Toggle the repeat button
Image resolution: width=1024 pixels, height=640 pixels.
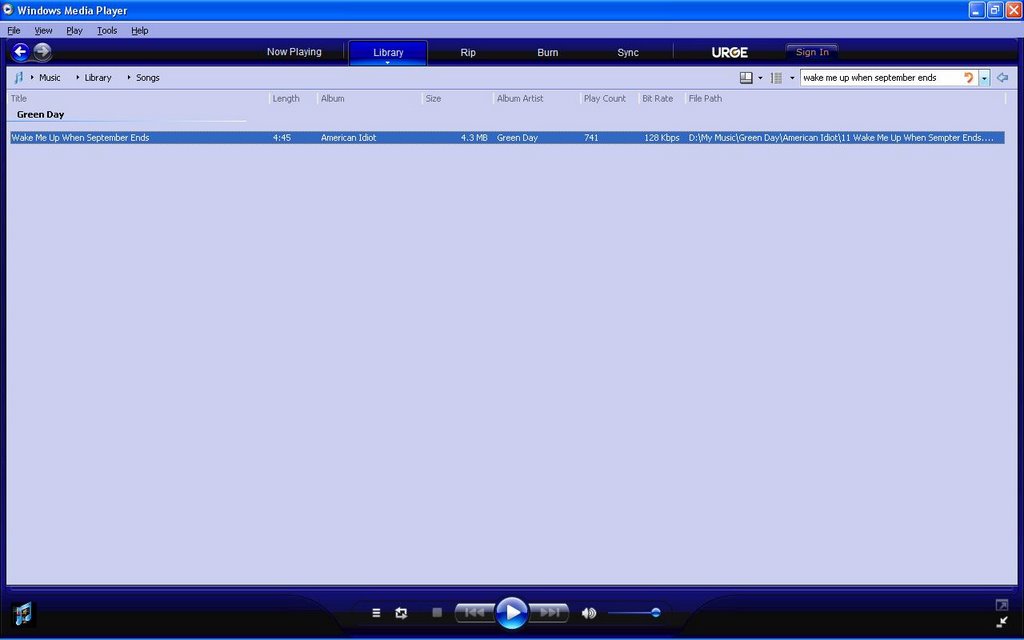401,613
